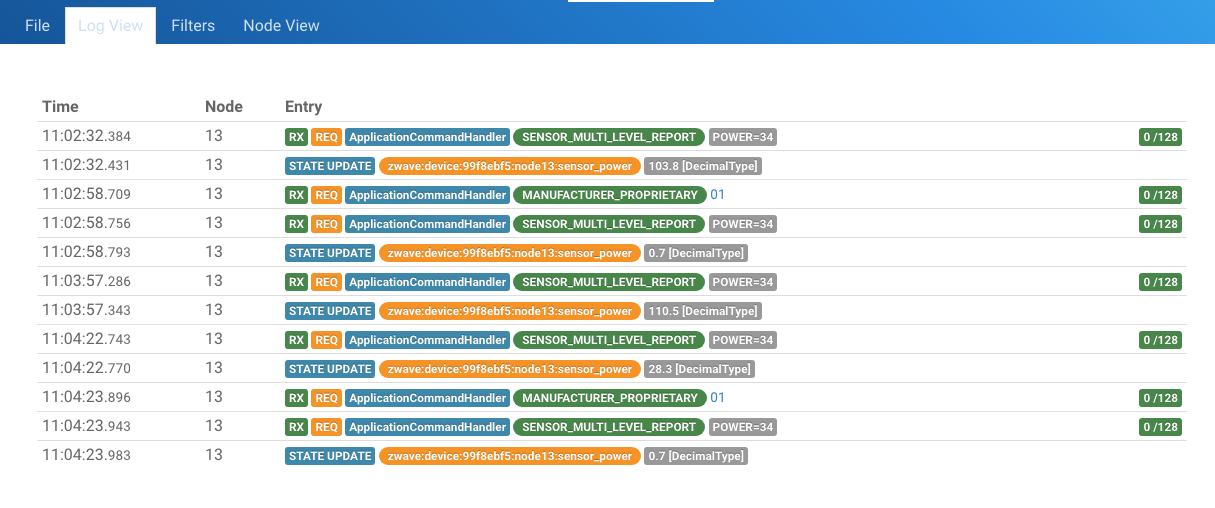This screenshot has height=508, width=1215.
Task: Click SENSOR_MULTI_LEVEL_REPORT in the 11:04:22.743 row
Action: click(x=609, y=340)
